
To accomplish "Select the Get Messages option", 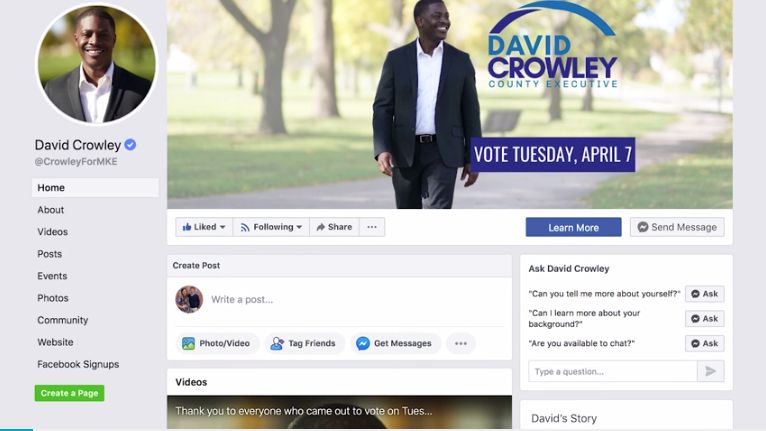I will [x=394, y=343].
